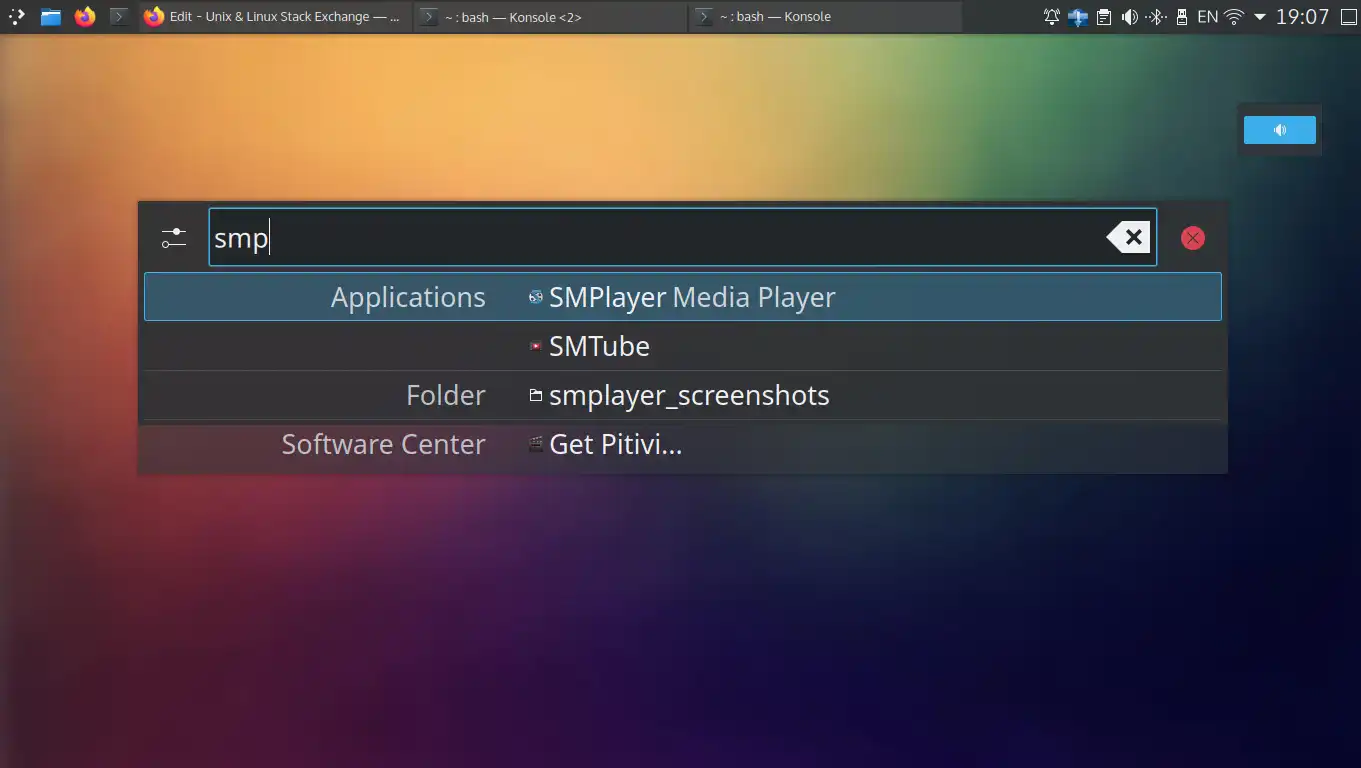Click the Software Center category label
This screenshot has width=1361, height=768.
383,444
